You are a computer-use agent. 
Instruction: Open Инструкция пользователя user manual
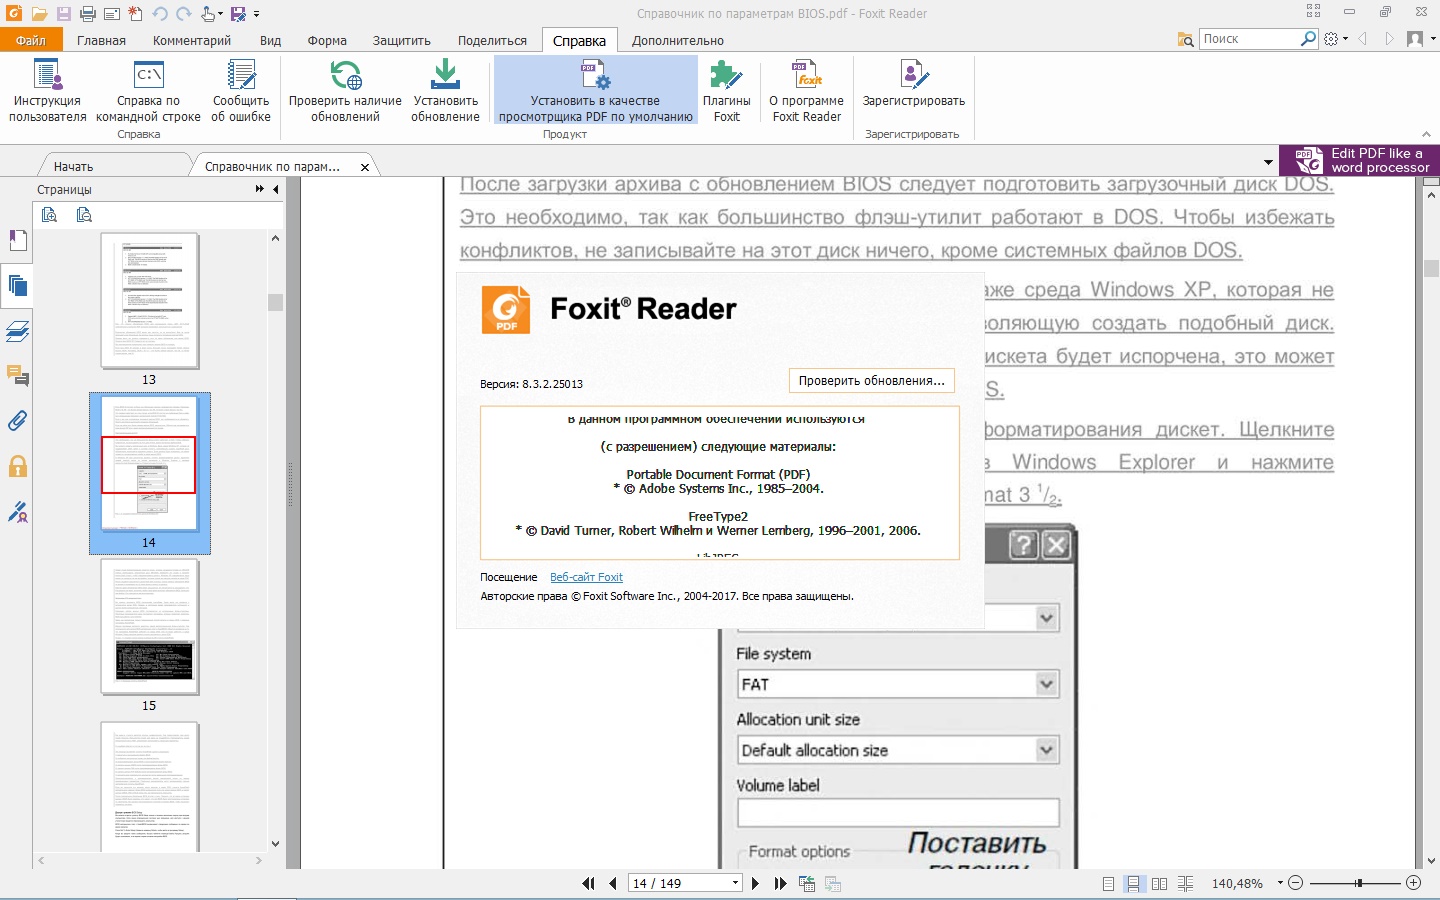click(47, 91)
